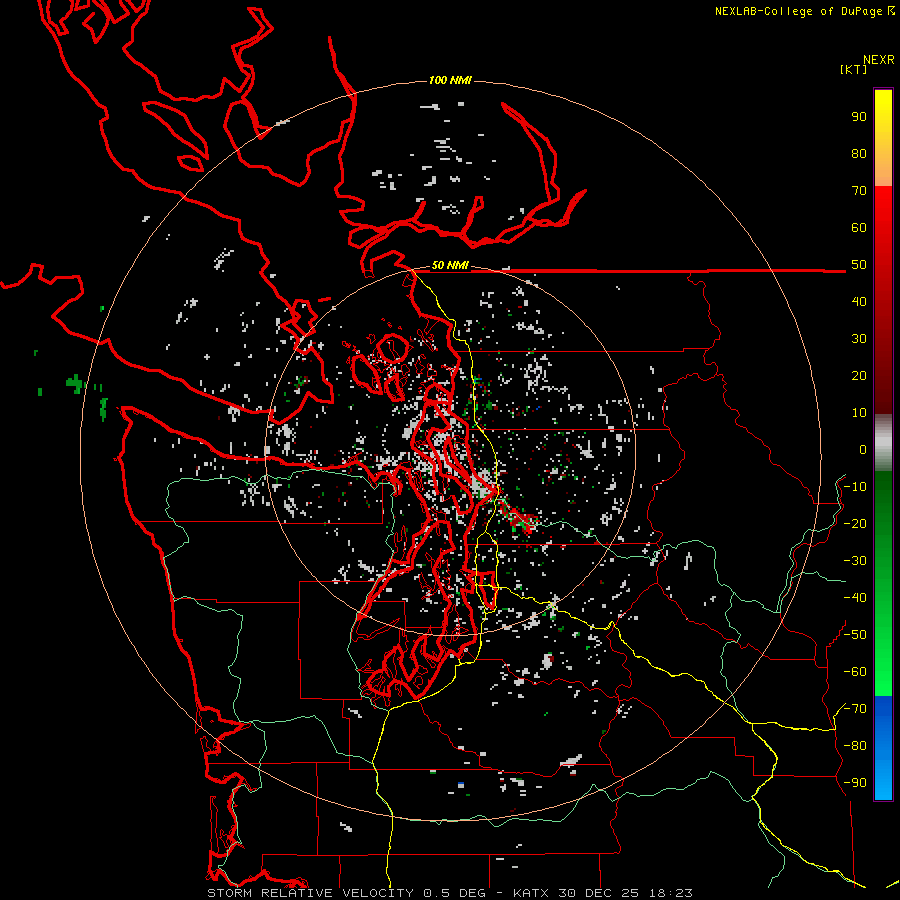Click the 100 NMI range ring label
This screenshot has height=900, width=900.
450,80
